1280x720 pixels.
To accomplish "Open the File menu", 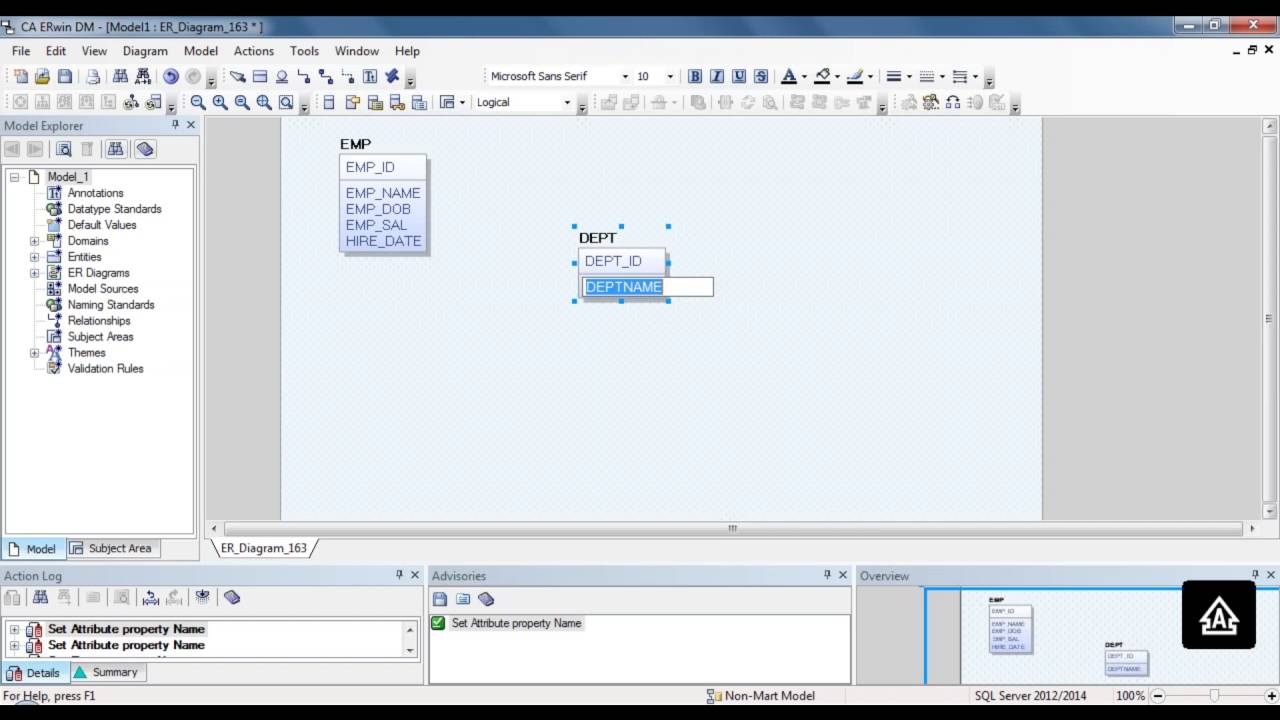I will pos(21,51).
